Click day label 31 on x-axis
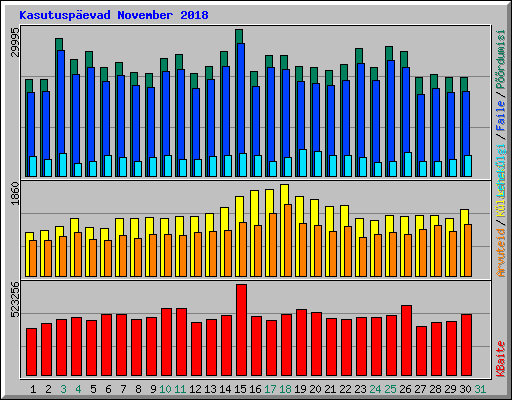The height and width of the screenshot is (400, 512). (480, 389)
